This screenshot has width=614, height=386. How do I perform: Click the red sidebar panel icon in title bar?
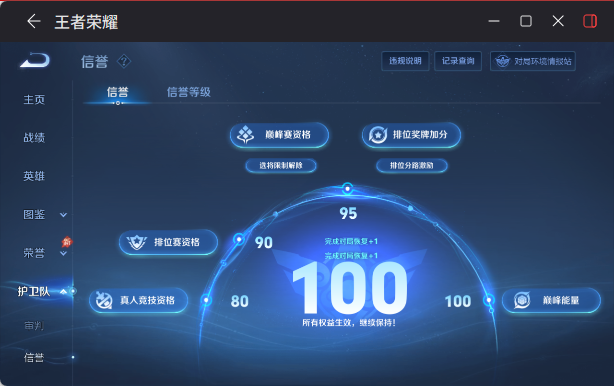coord(590,21)
